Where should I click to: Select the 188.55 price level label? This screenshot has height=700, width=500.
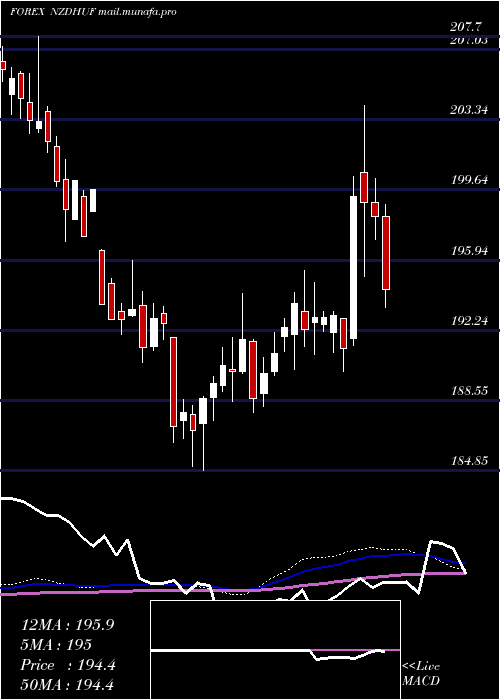click(469, 391)
